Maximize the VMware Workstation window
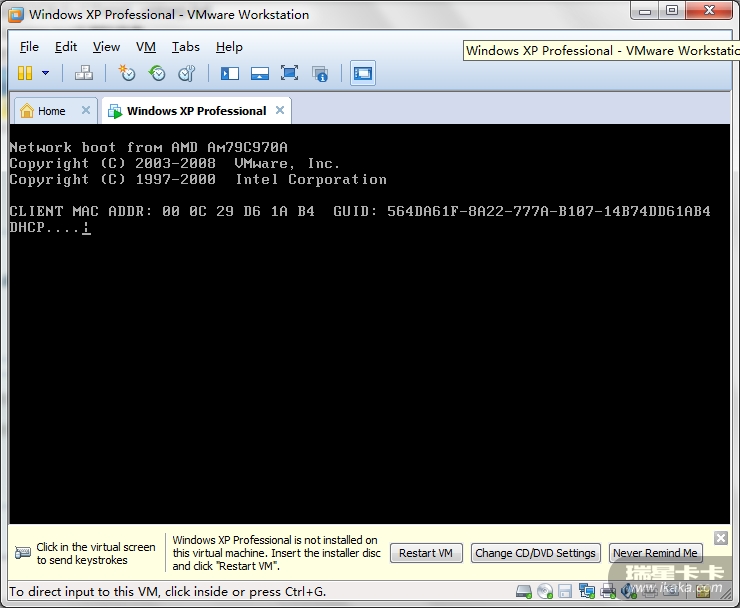 tap(673, 10)
